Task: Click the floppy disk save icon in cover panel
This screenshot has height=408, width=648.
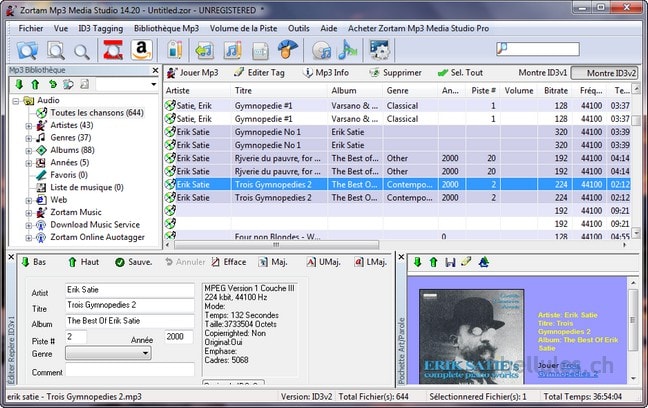Action: 450,262
